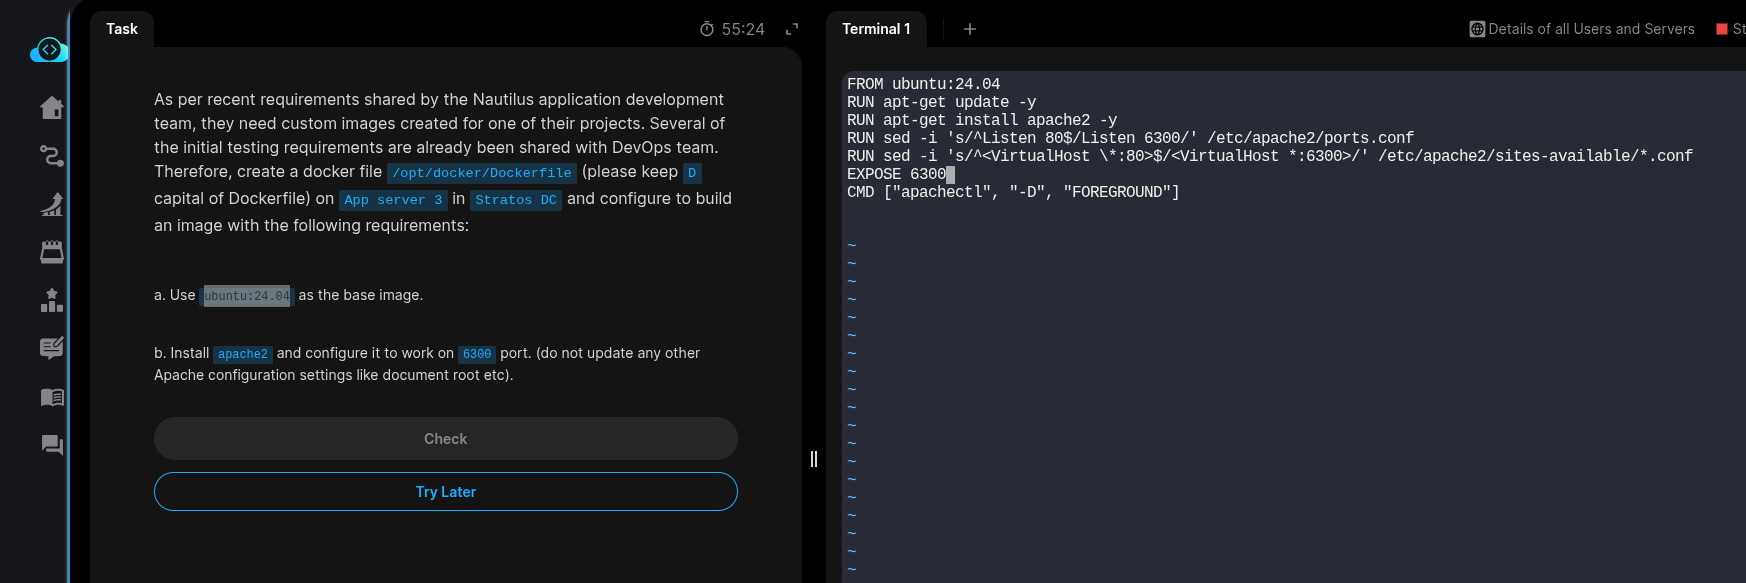Click the red stop icon at top right

pyautogui.click(x=1722, y=29)
